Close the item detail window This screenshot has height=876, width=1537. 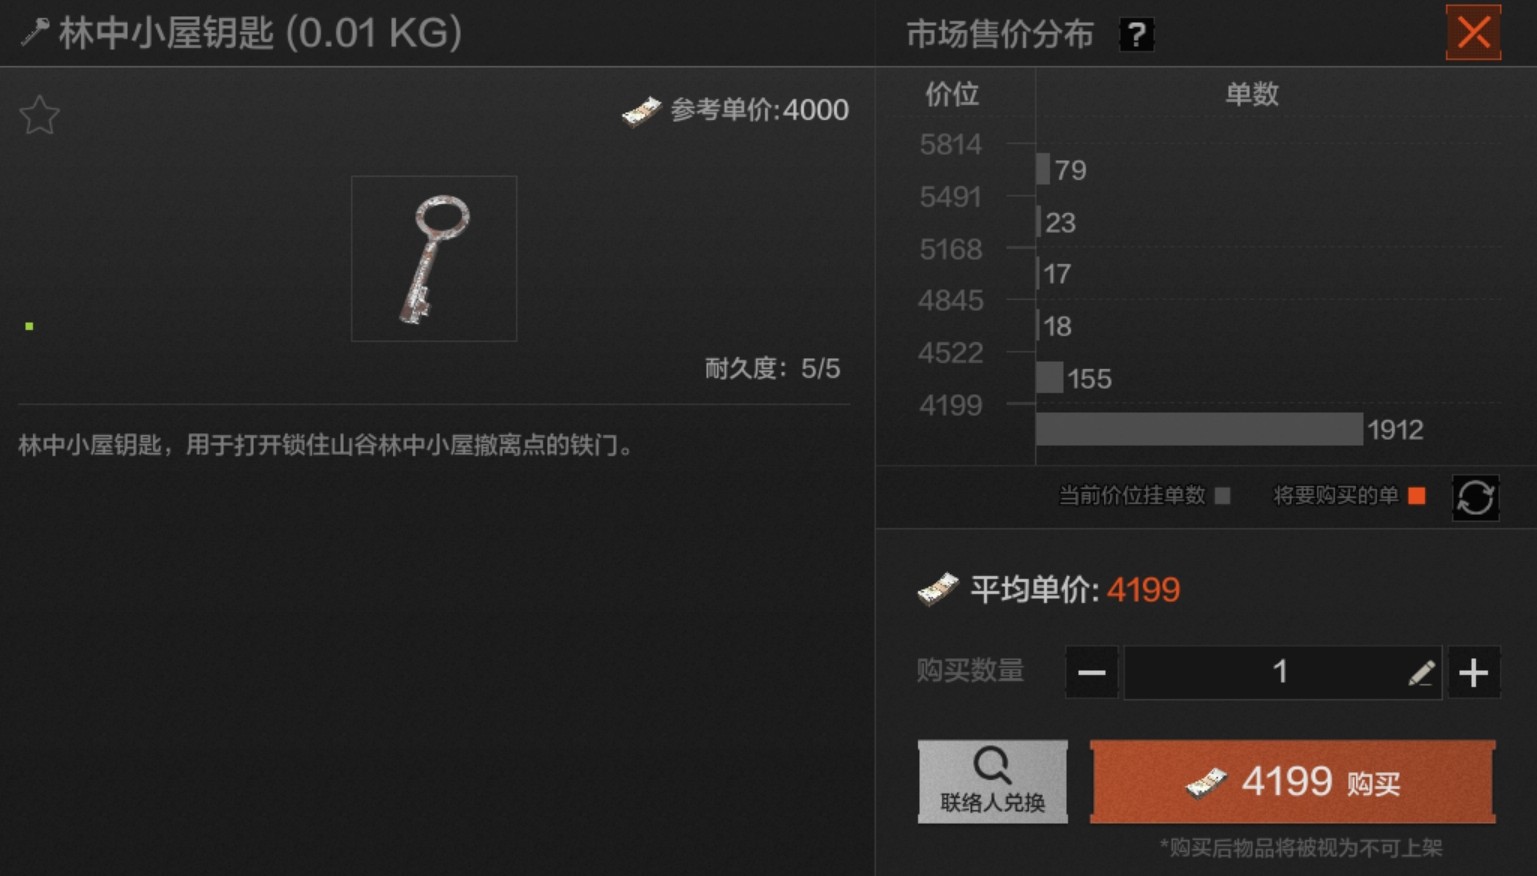(x=1473, y=33)
